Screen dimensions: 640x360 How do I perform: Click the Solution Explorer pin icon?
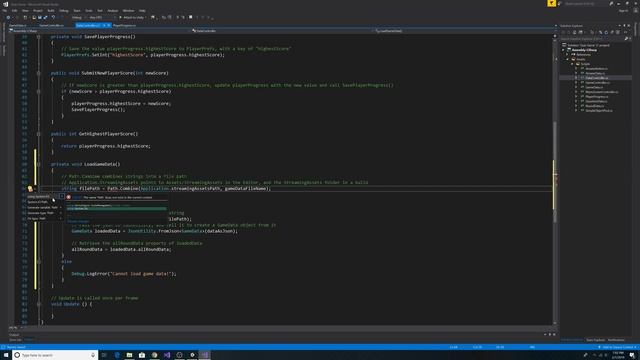tap(624, 25)
